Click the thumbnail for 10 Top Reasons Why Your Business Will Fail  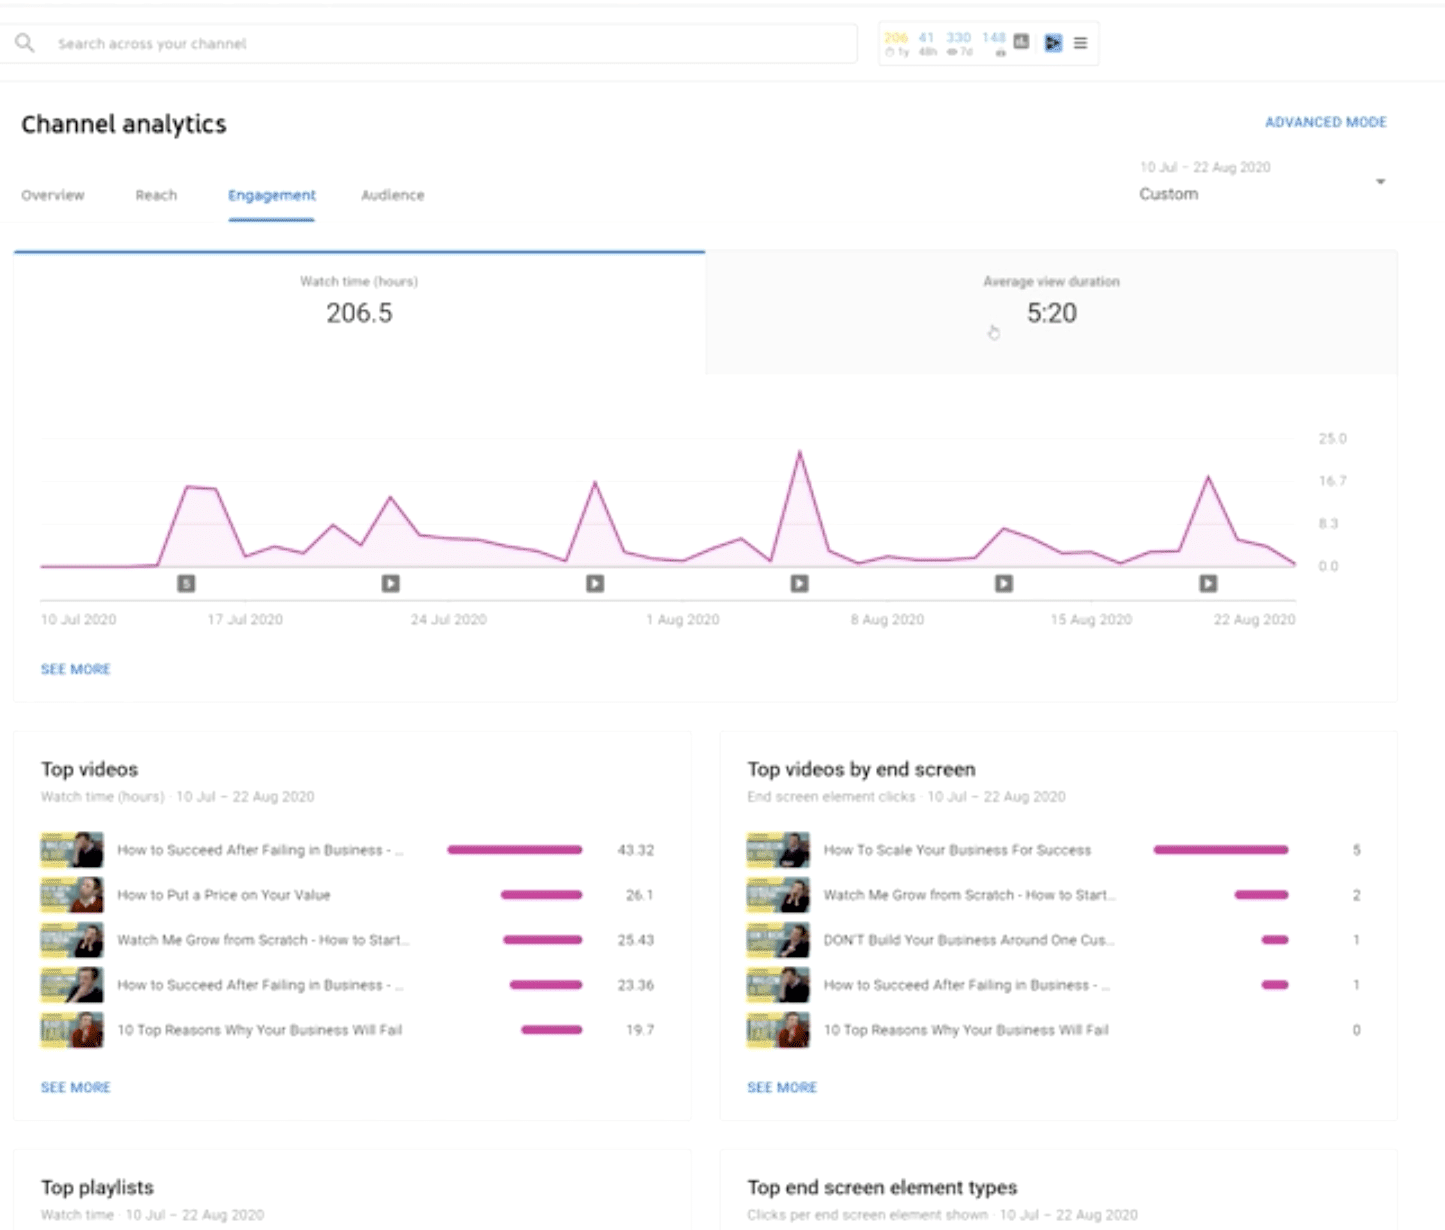tap(71, 1029)
